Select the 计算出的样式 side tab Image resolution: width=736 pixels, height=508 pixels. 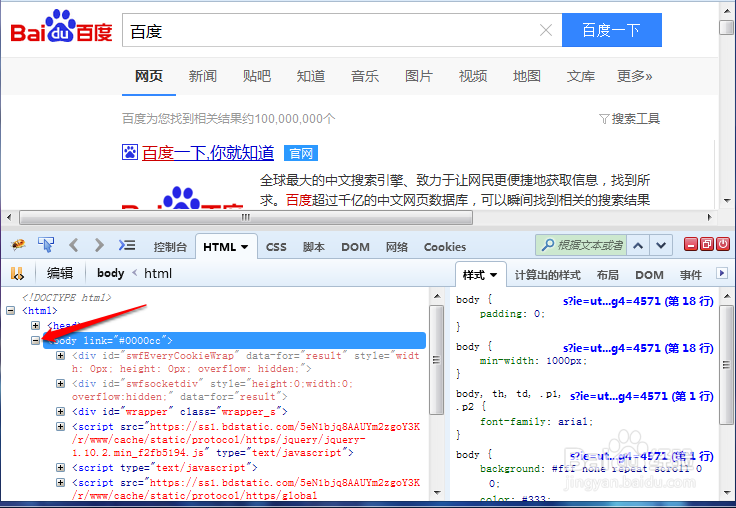(x=547, y=275)
